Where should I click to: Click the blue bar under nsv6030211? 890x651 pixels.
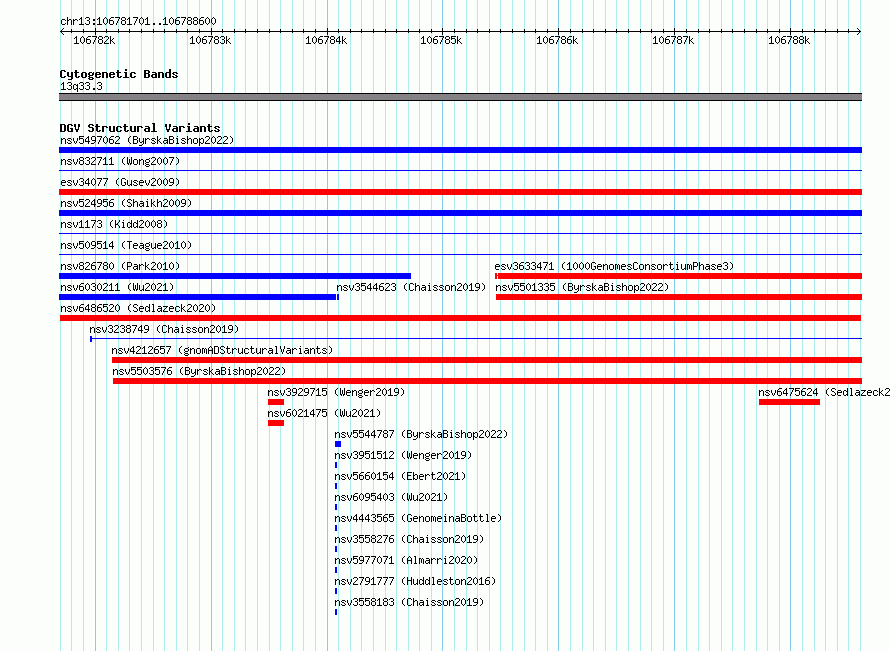pos(199,297)
